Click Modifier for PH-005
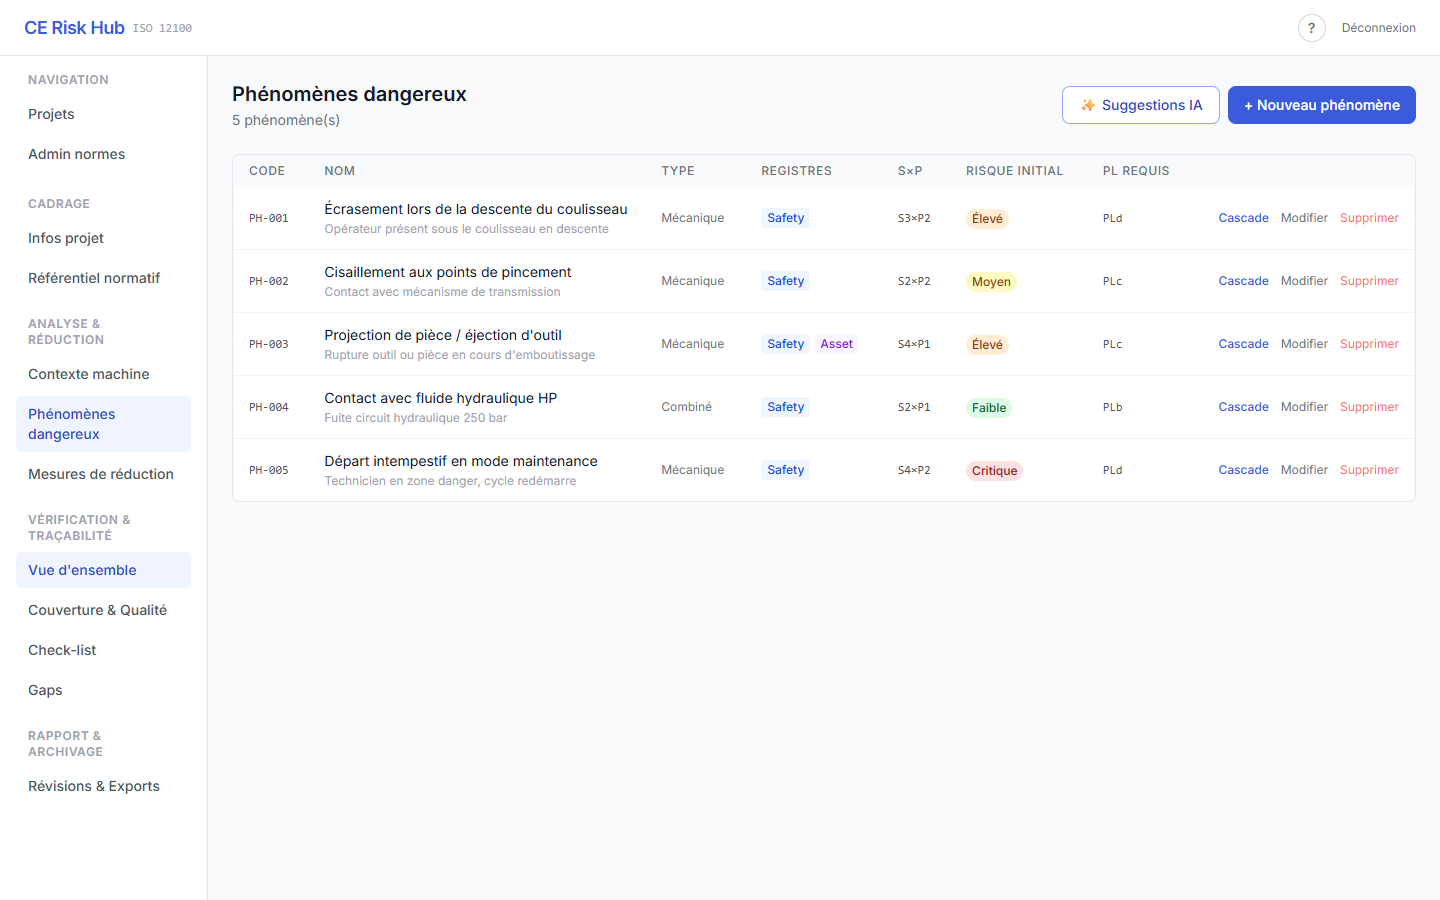 pyautogui.click(x=1304, y=470)
